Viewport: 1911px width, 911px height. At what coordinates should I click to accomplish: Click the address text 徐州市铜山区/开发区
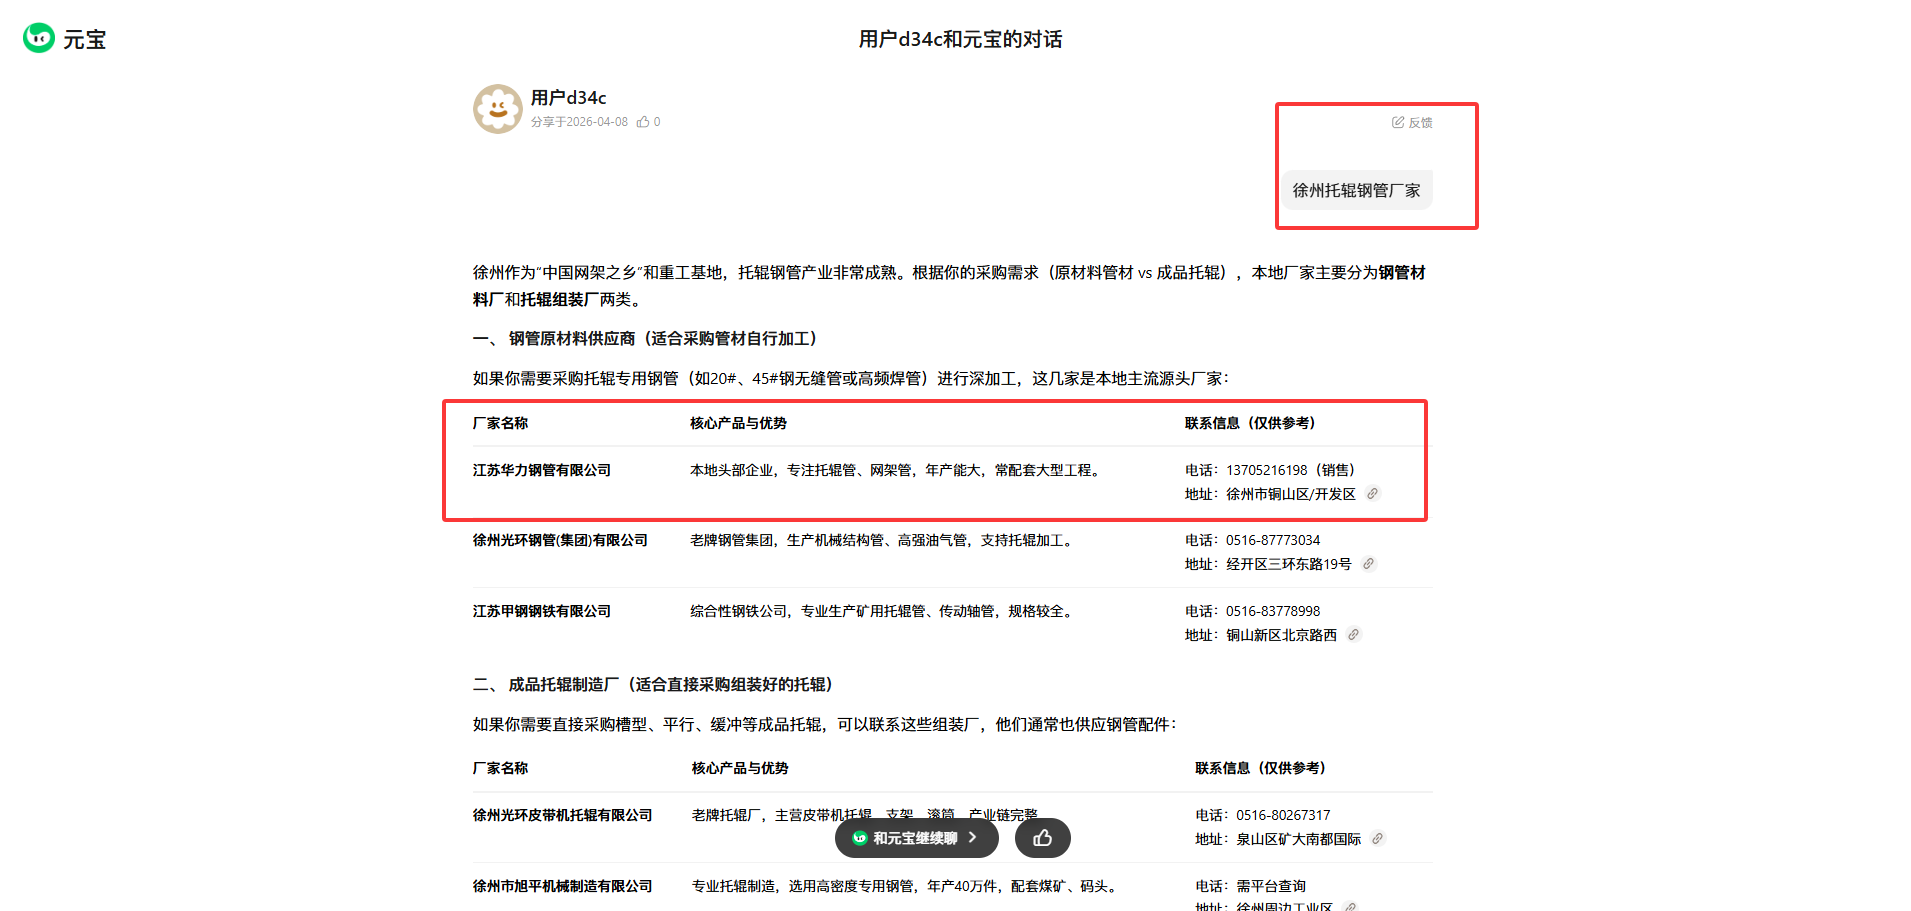coord(1291,494)
